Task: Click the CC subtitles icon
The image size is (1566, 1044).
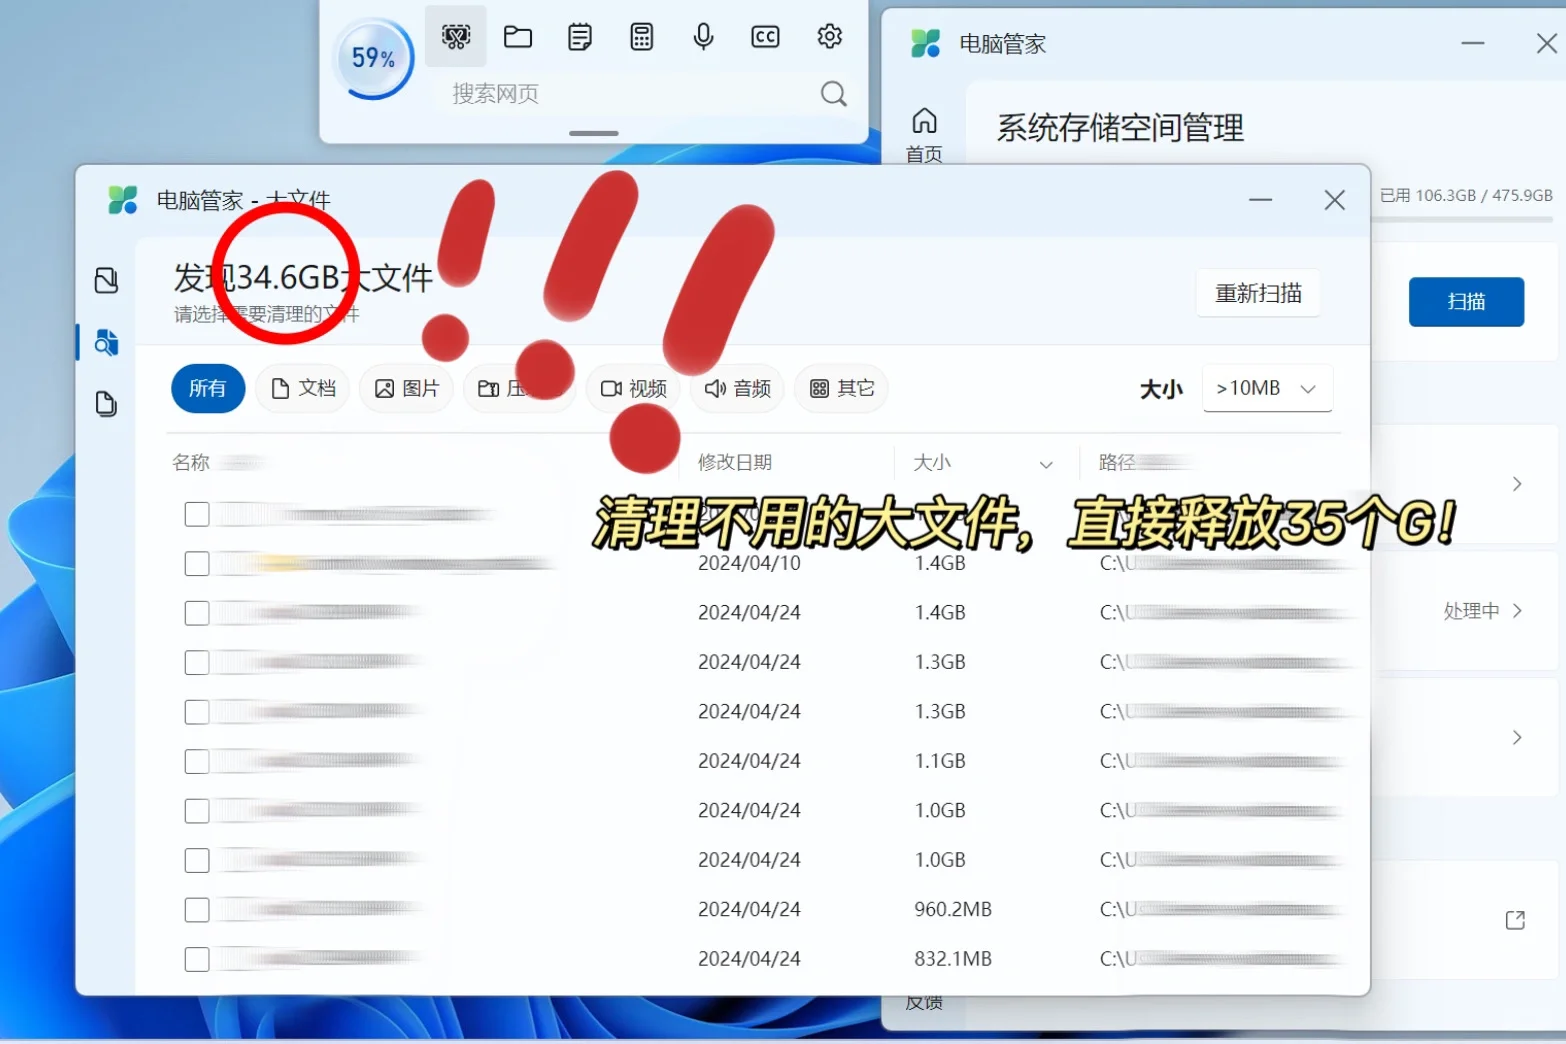Action: coord(765,37)
